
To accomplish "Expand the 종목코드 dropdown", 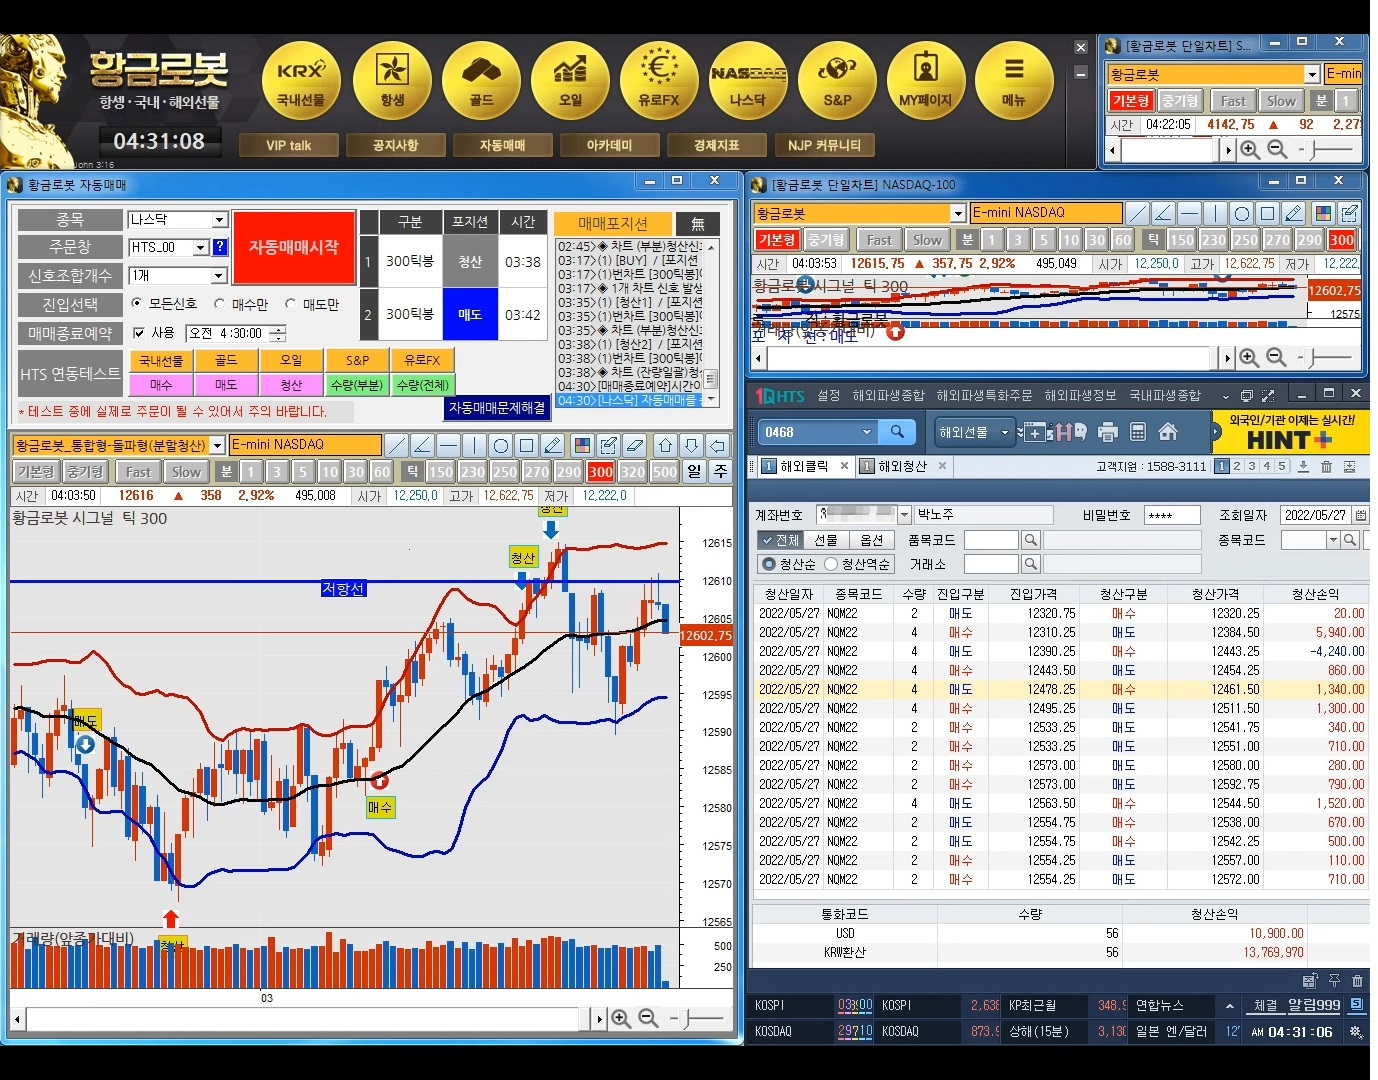I will pyautogui.click(x=1333, y=540).
